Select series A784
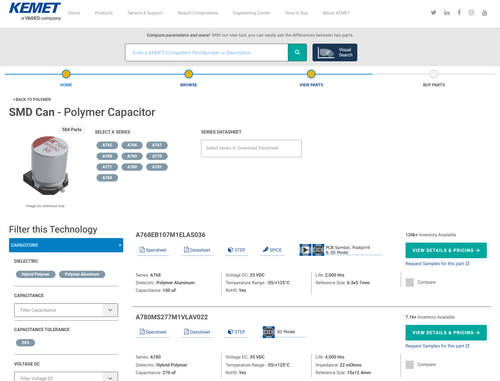 pos(107,178)
